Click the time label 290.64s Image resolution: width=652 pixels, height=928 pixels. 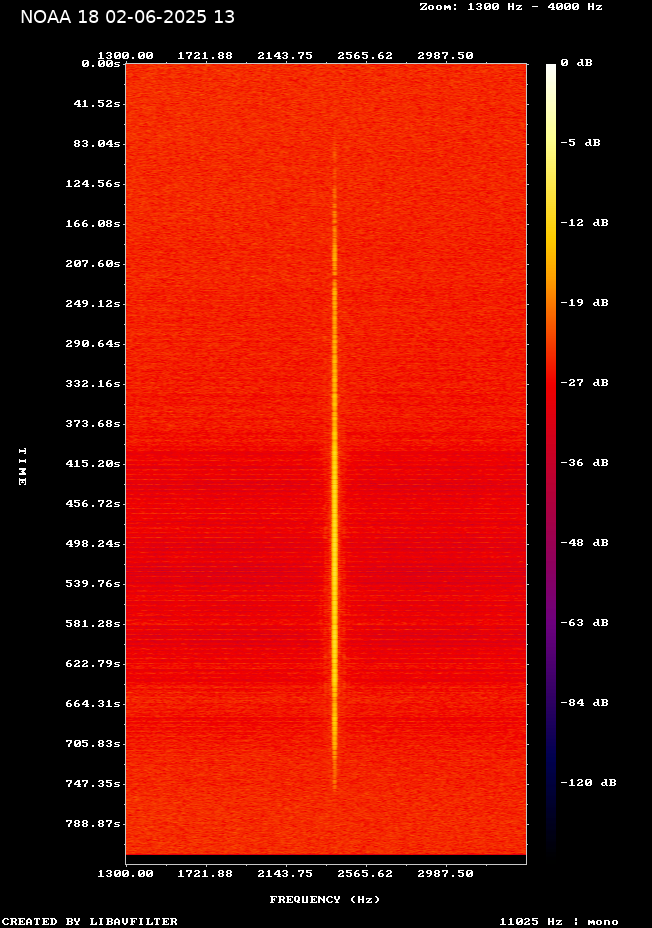(93, 343)
